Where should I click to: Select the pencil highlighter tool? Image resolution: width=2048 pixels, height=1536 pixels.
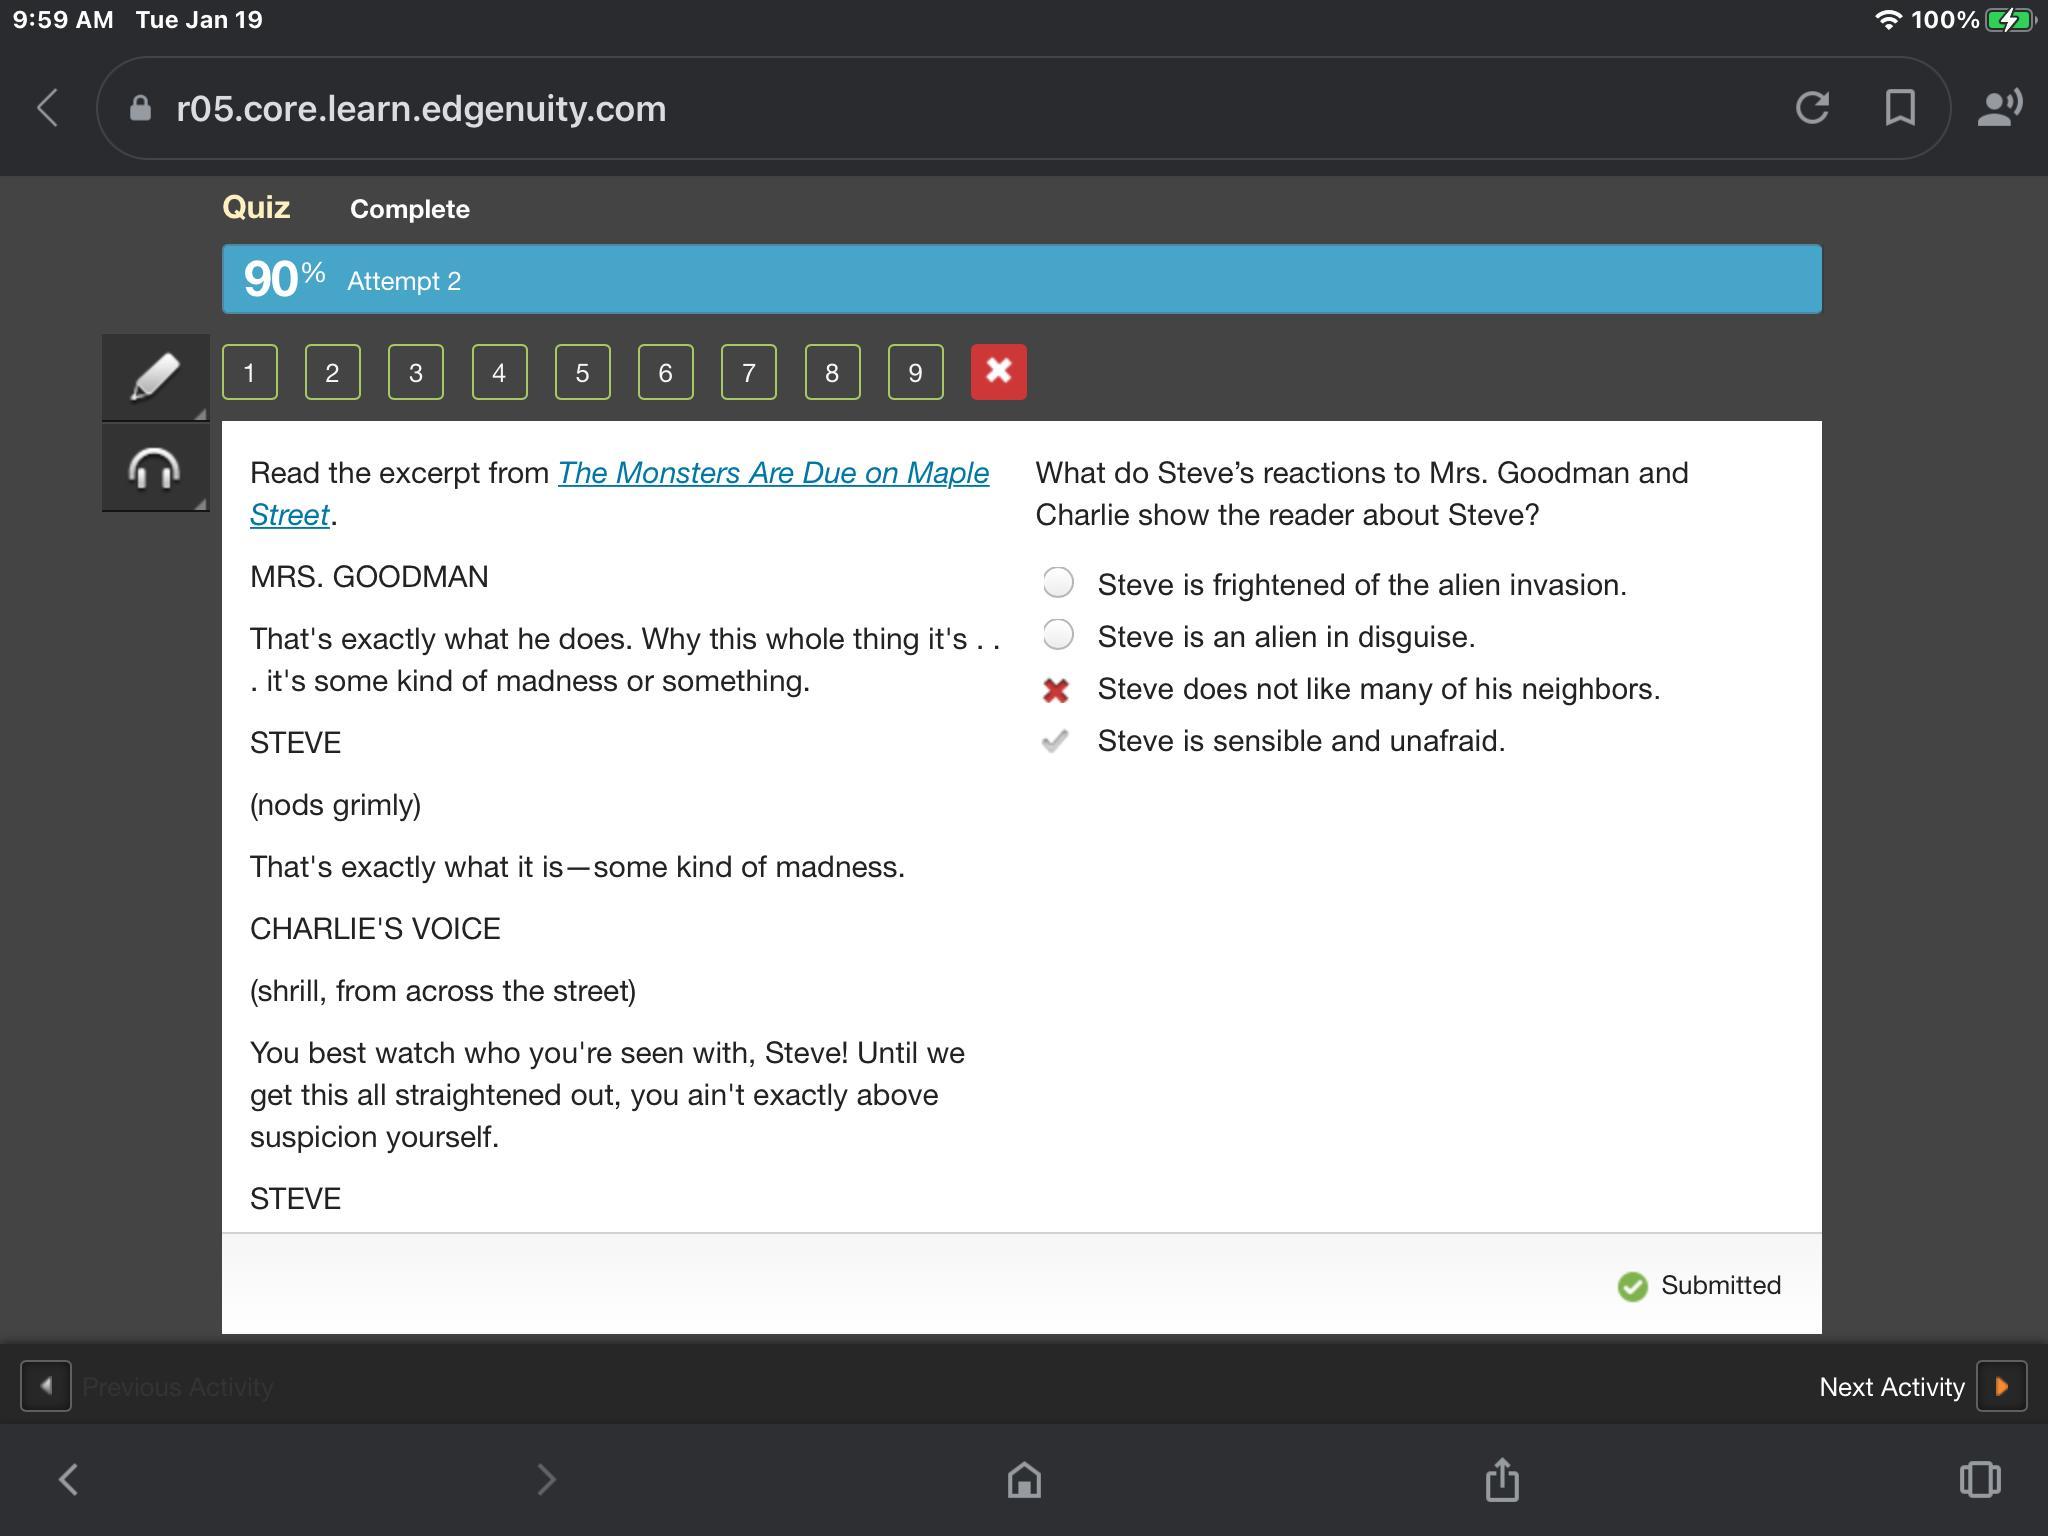pos(155,377)
